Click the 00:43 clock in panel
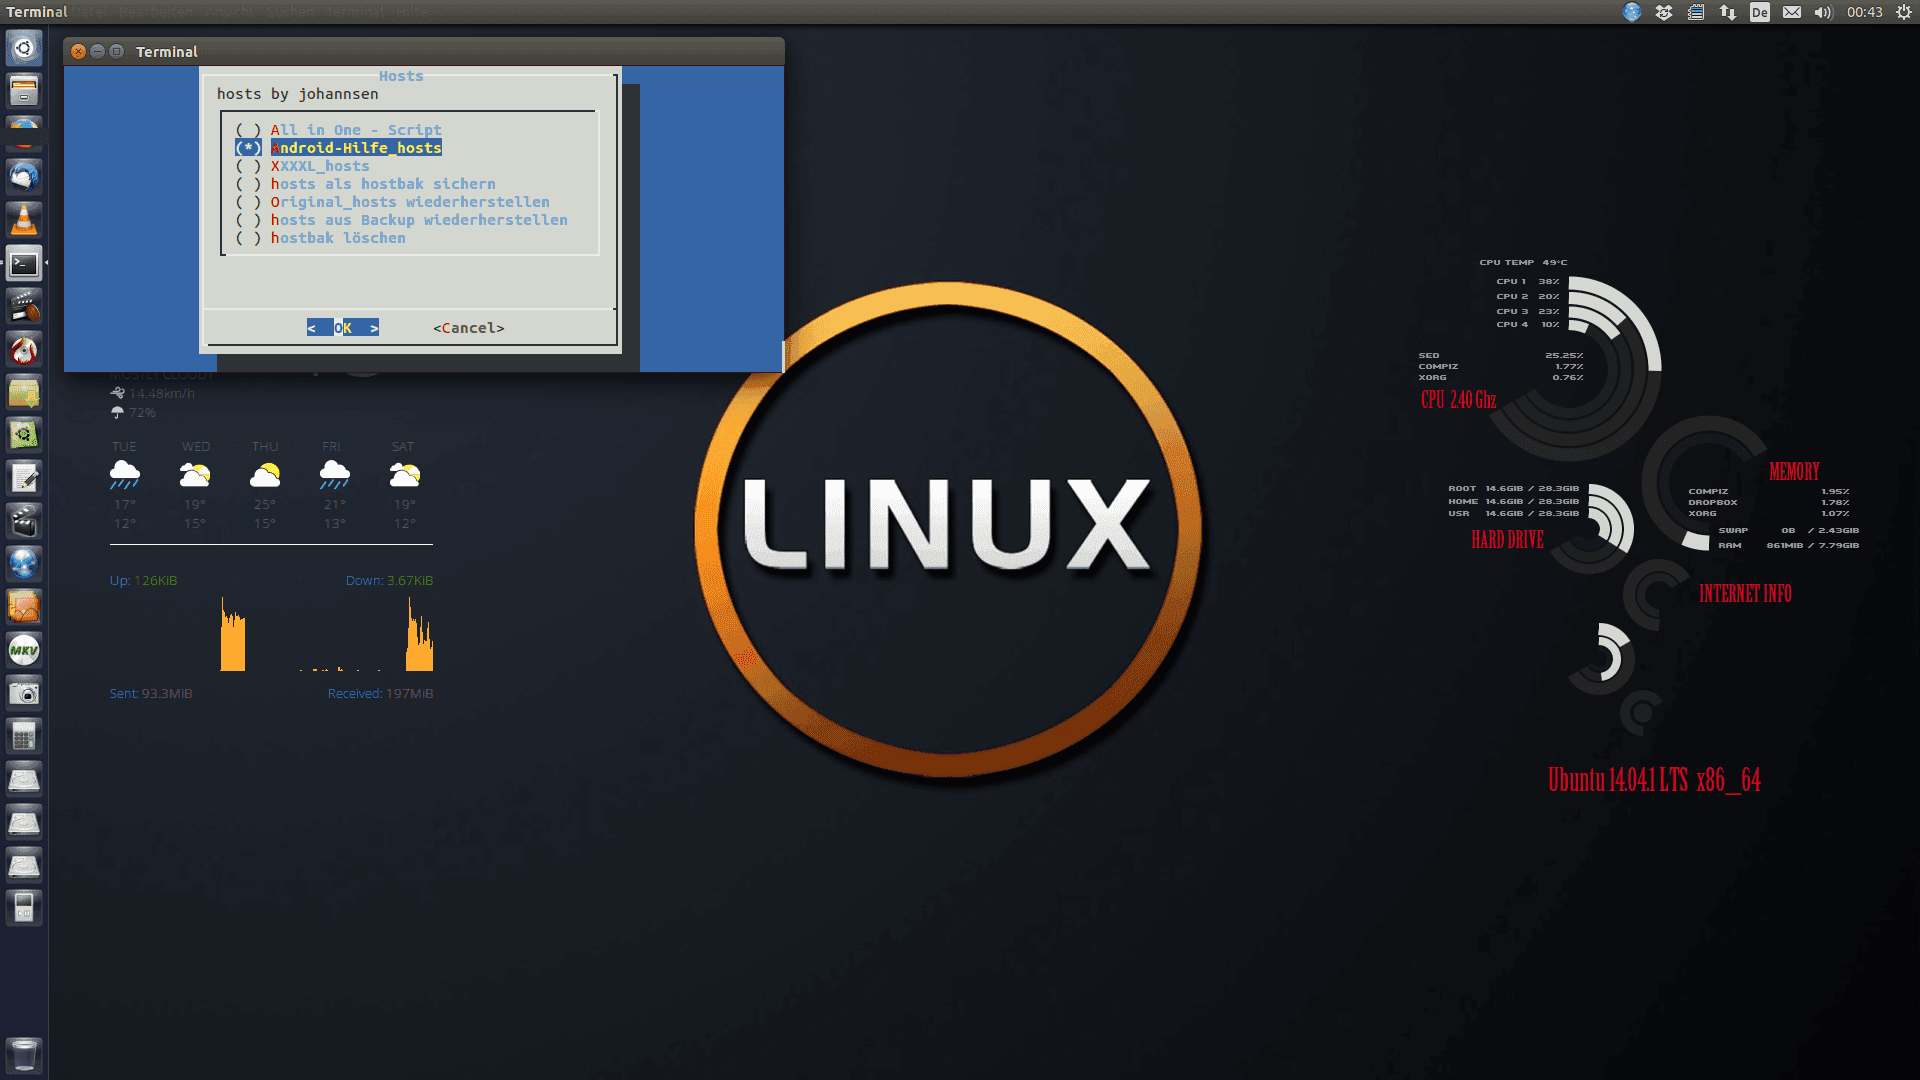The image size is (1920, 1080). click(1865, 12)
